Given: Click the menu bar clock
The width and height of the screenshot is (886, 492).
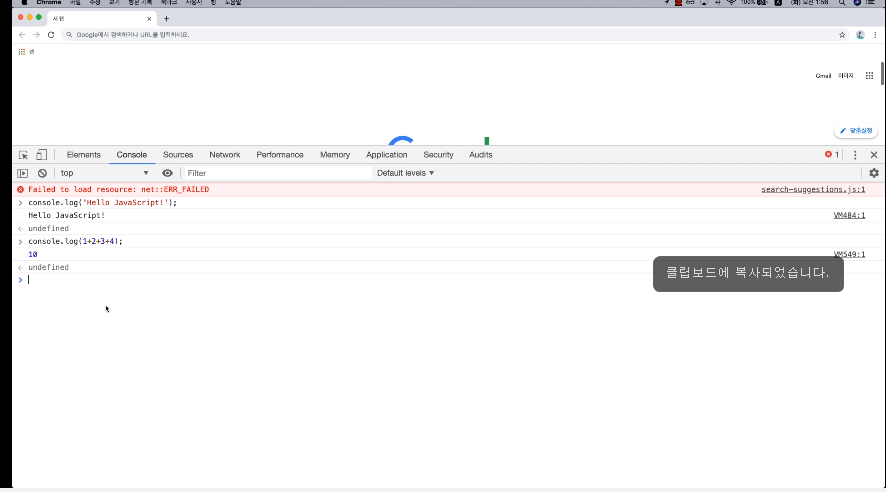Looking at the screenshot, I should [810, 3].
